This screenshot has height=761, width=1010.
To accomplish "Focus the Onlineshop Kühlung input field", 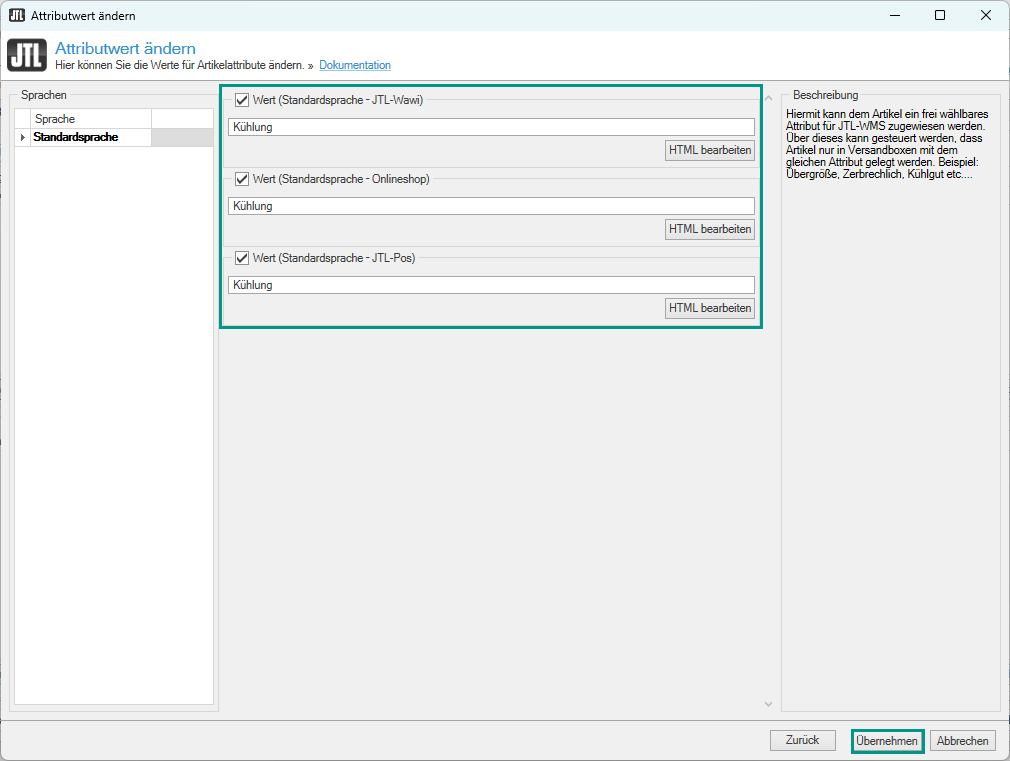I will coord(490,206).
